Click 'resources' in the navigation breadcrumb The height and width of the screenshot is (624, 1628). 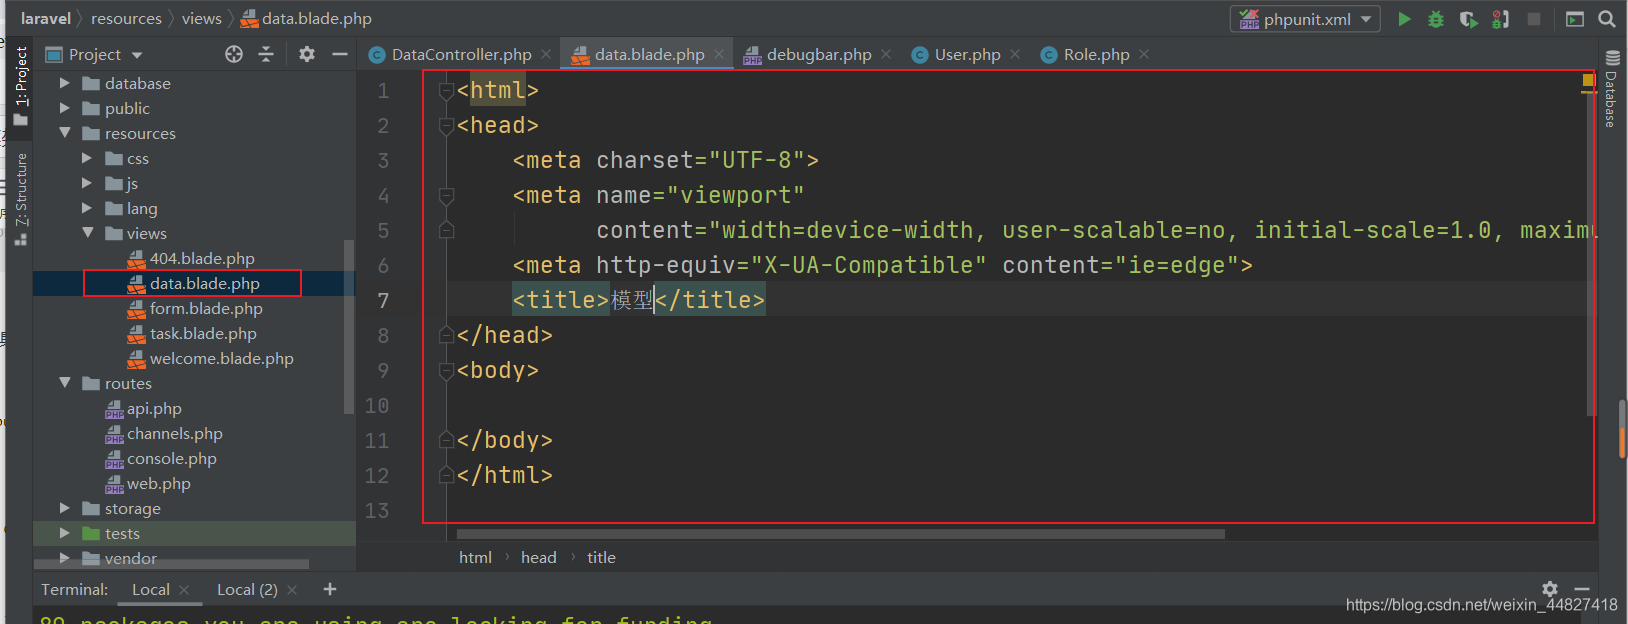pyautogui.click(x=126, y=18)
